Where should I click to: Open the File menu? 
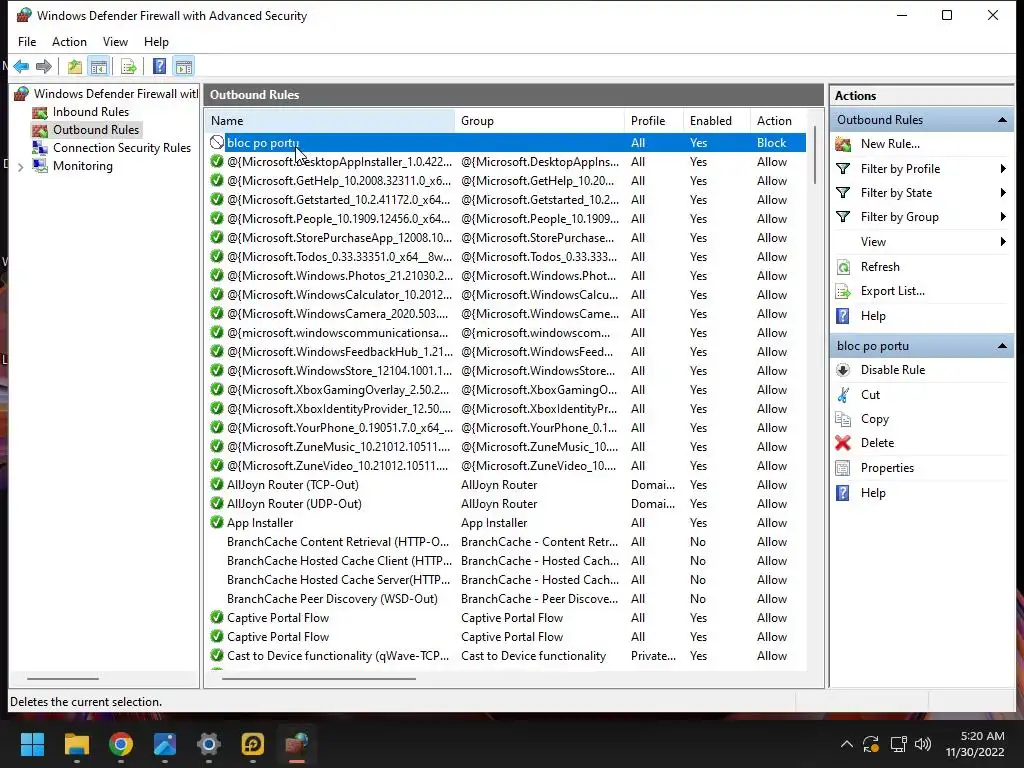pos(27,42)
